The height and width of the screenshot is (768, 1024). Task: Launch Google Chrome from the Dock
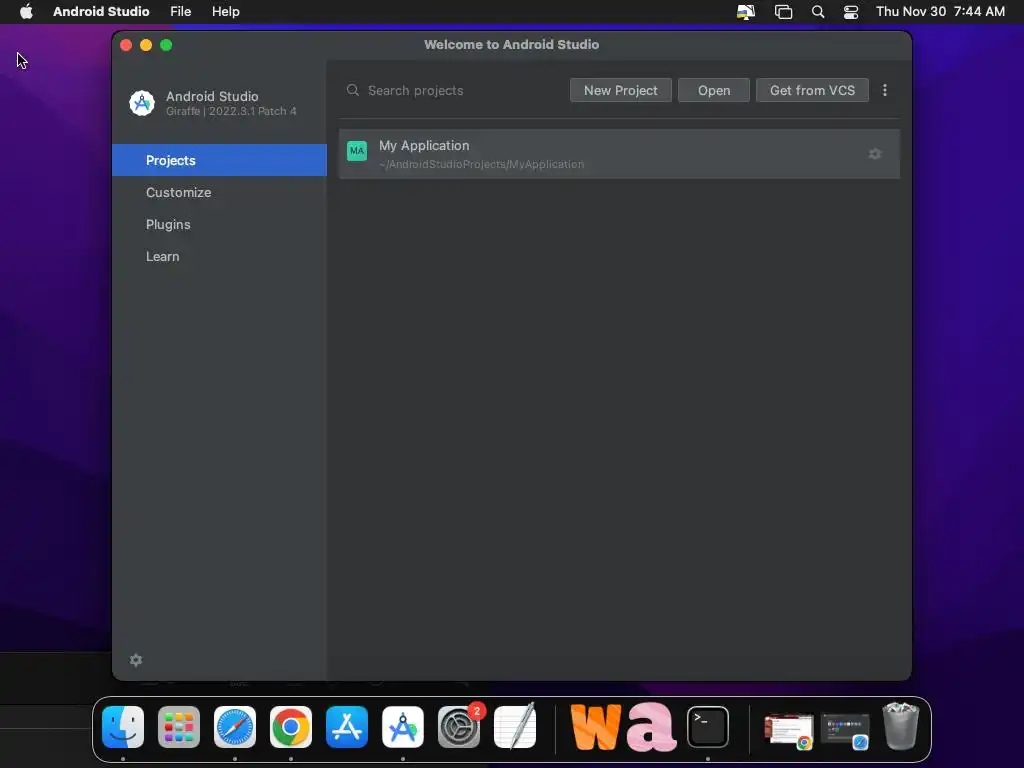(291, 727)
